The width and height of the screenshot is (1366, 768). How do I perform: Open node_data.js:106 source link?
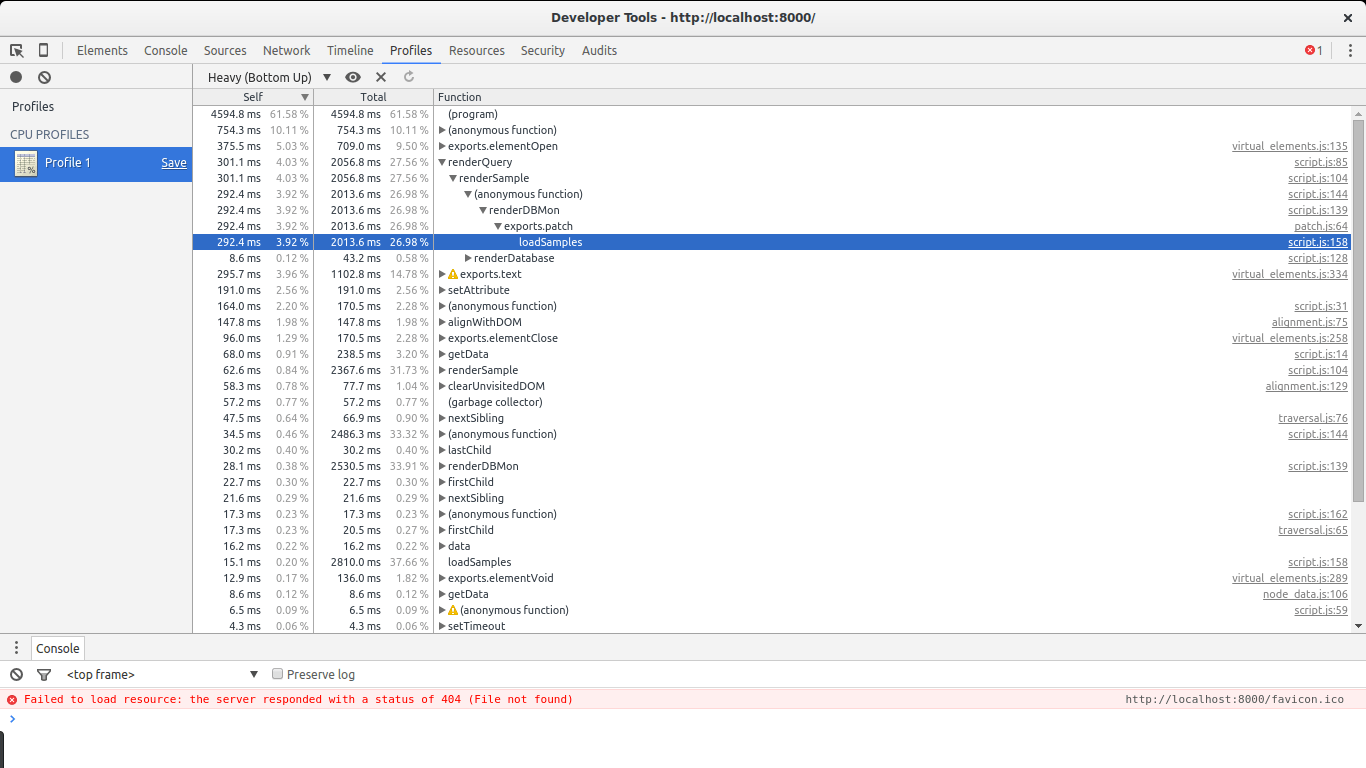(x=1305, y=594)
